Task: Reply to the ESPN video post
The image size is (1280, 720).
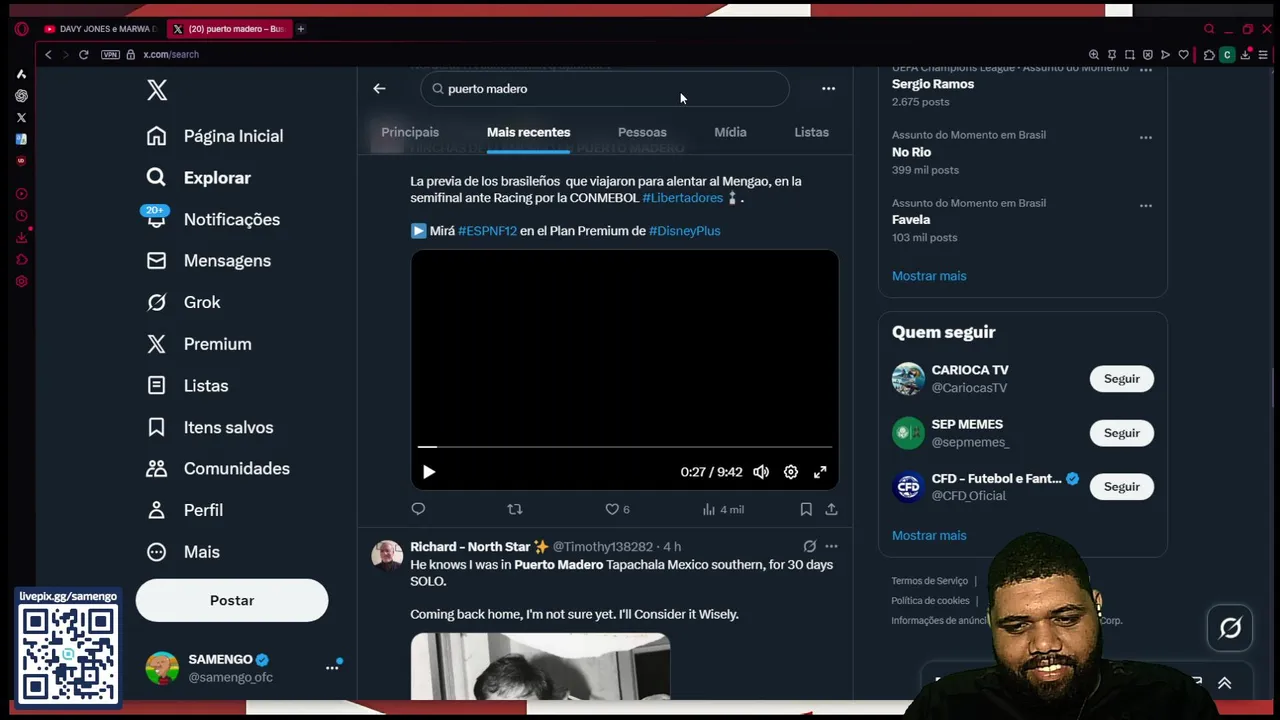Action: 418,509
